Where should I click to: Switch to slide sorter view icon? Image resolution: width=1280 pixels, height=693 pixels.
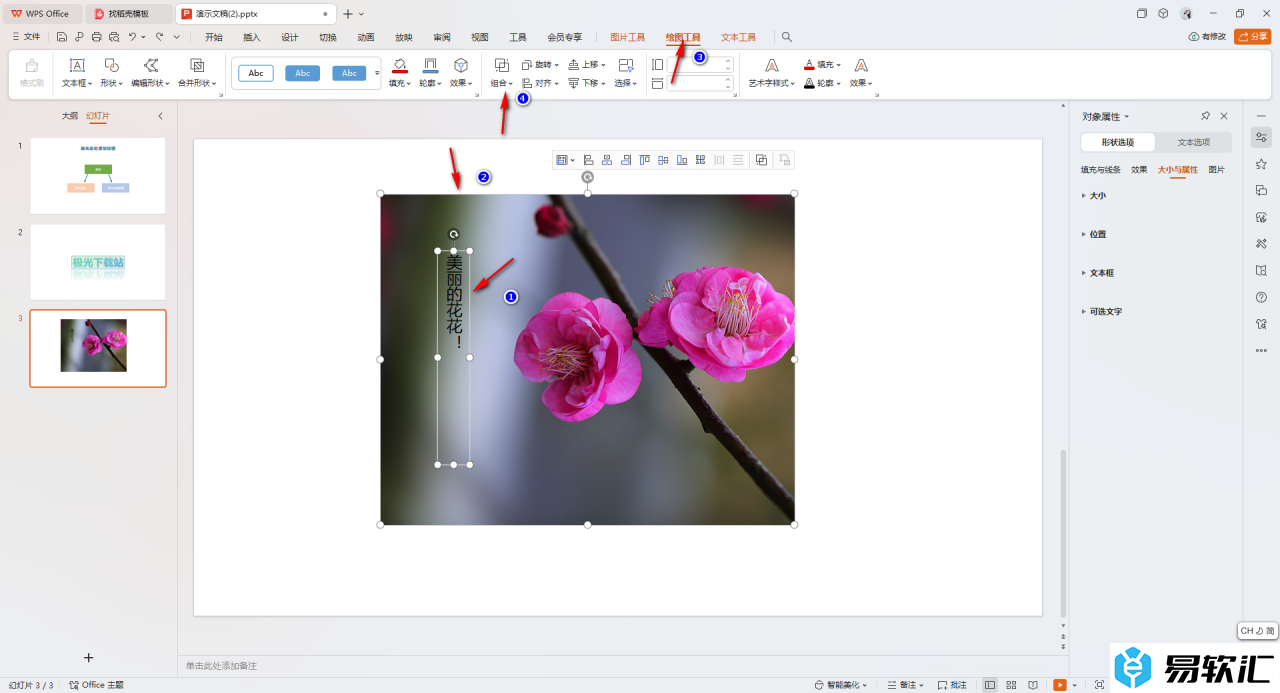click(x=1012, y=685)
